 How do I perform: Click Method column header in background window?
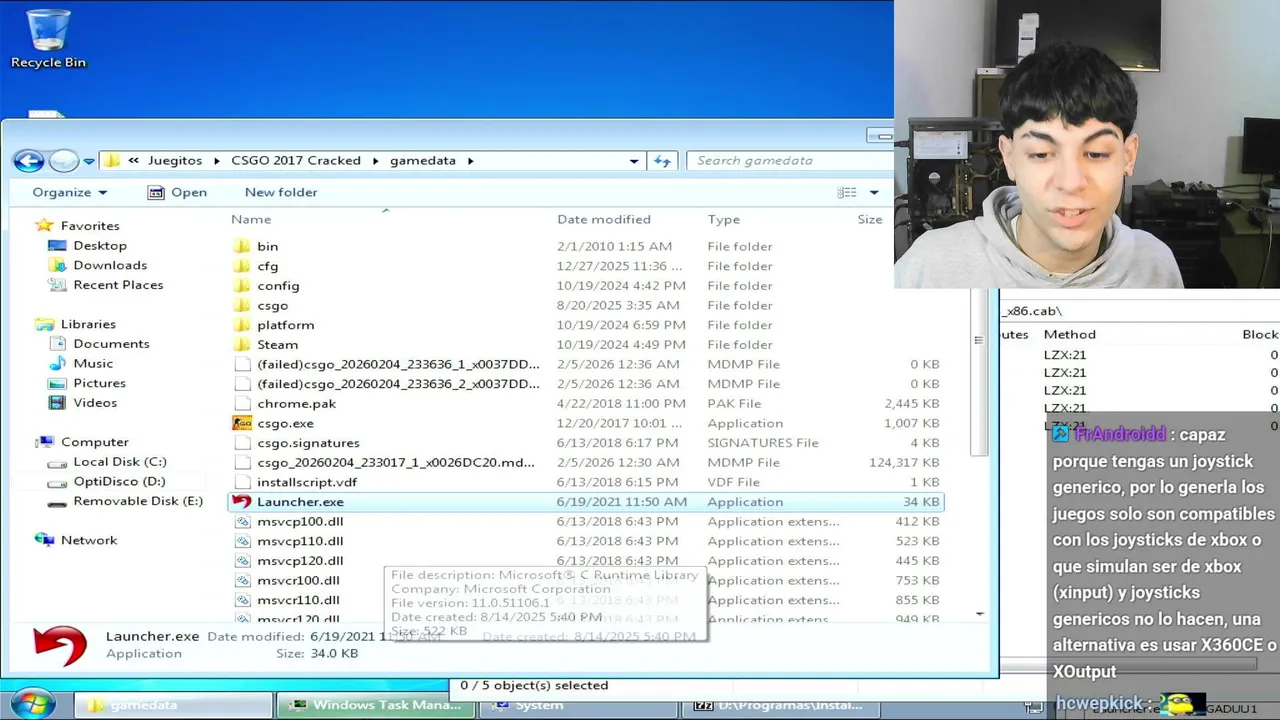(1070, 334)
